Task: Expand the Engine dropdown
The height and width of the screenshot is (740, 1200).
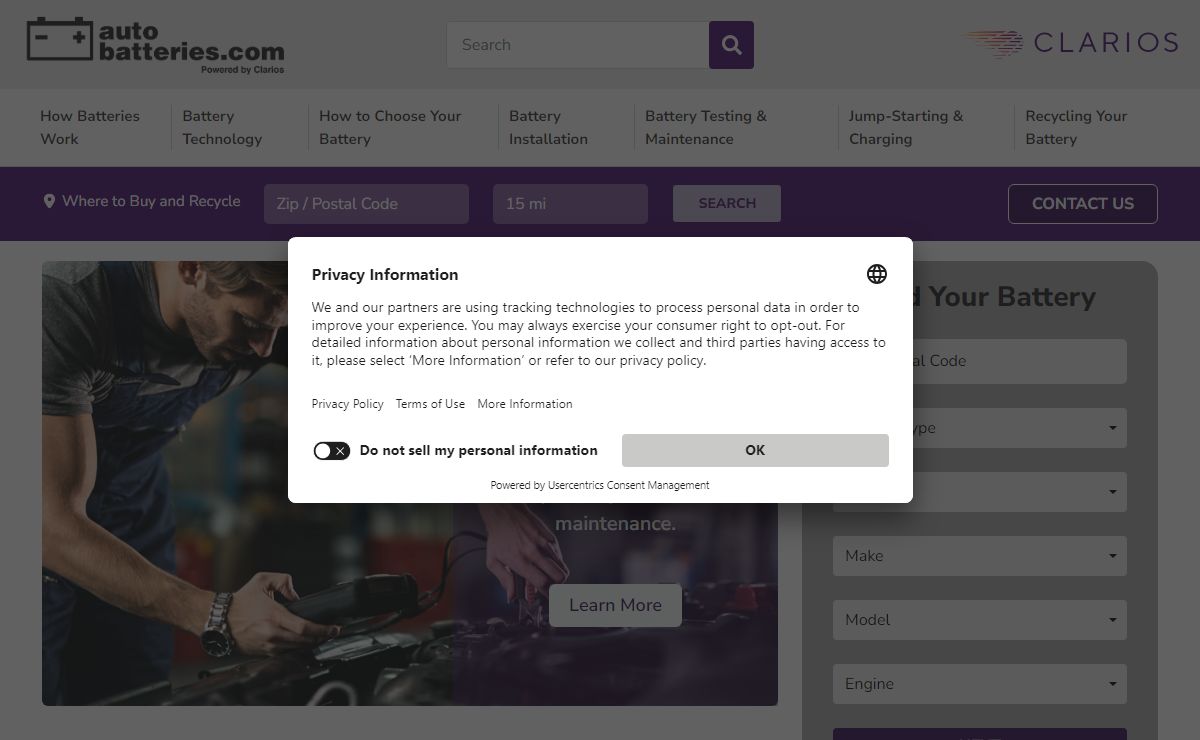Action: pos(980,684)
